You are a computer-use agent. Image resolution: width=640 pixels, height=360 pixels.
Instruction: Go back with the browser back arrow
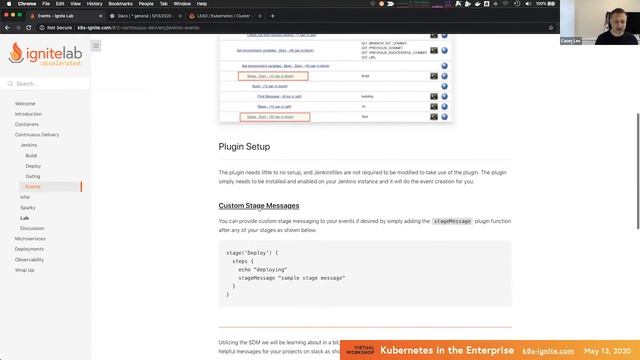click(7, 28)
